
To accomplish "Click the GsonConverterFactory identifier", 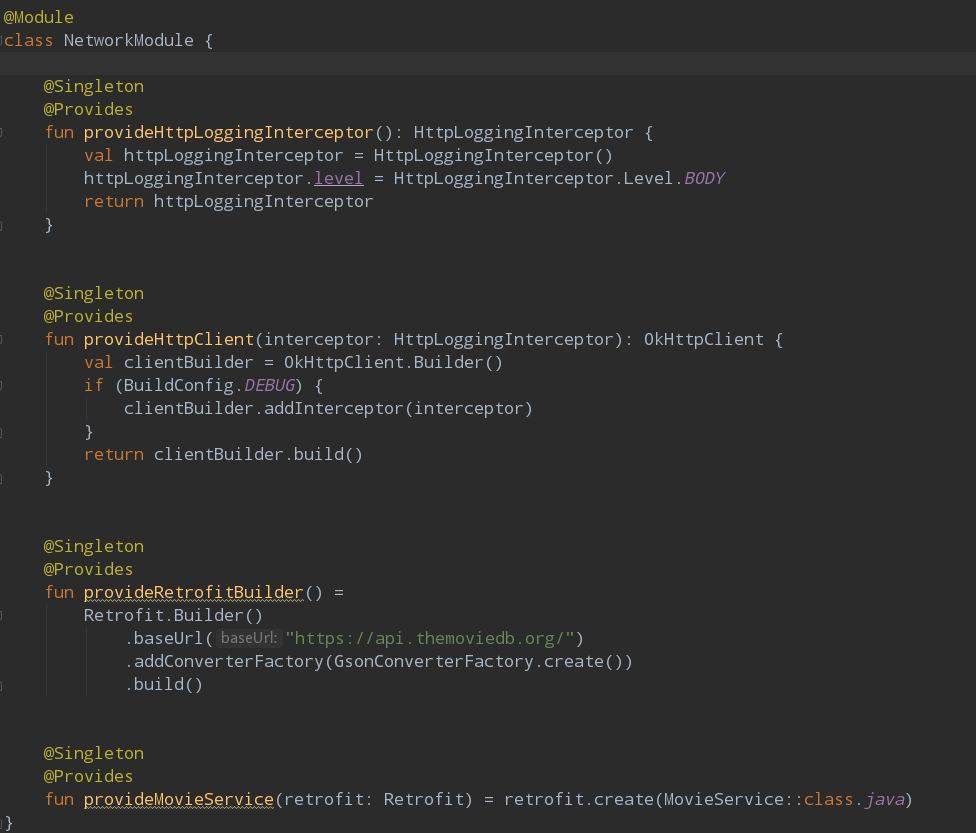I will coord(433,661).
